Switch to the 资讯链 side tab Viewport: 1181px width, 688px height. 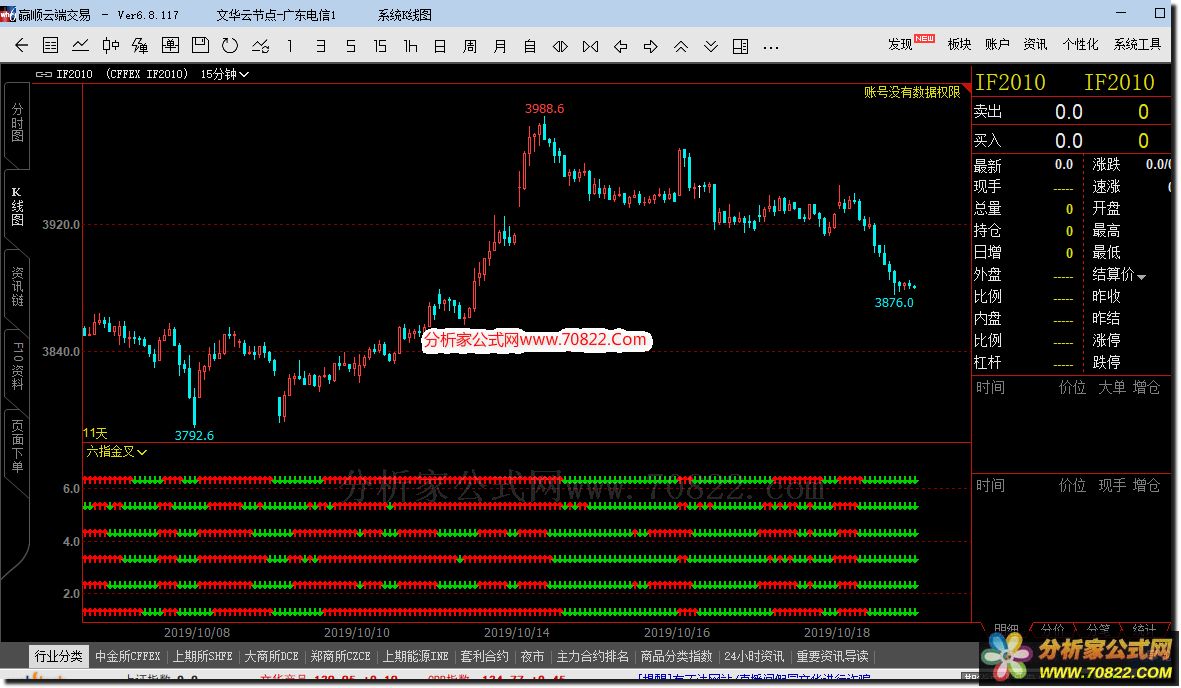(x=17, y=287)
